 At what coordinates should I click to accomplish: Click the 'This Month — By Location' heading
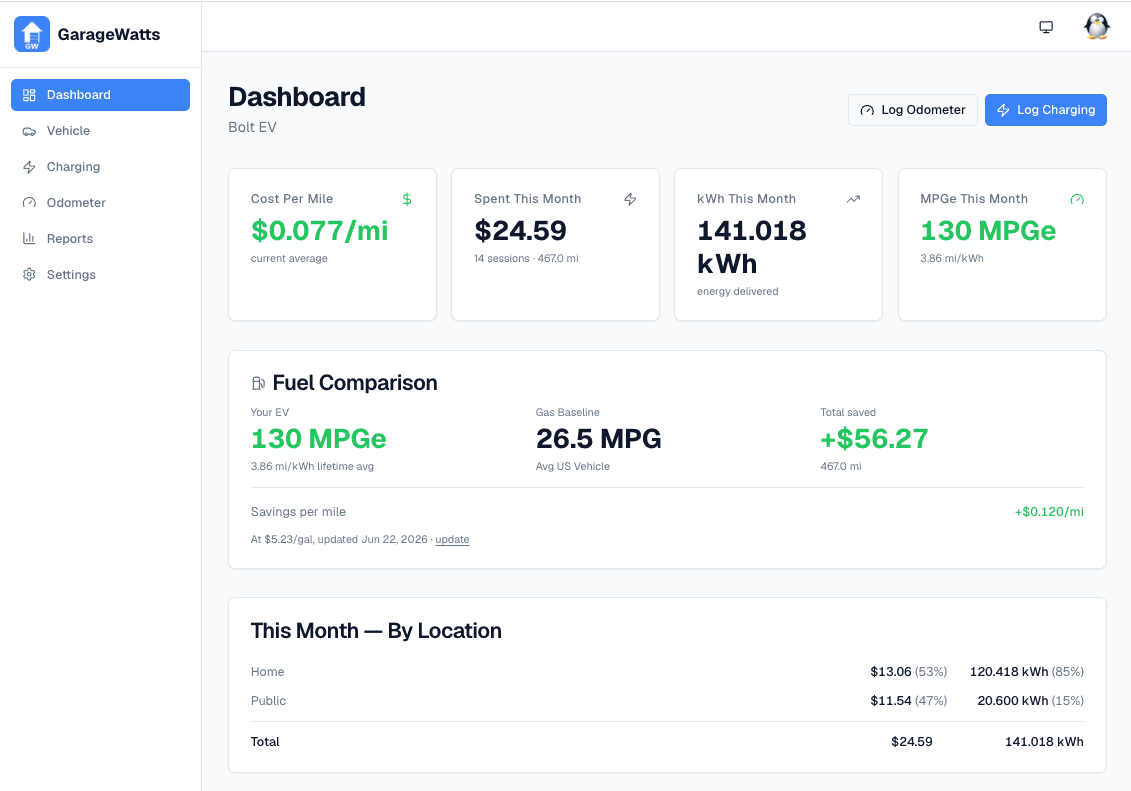(x=376, y=631)
